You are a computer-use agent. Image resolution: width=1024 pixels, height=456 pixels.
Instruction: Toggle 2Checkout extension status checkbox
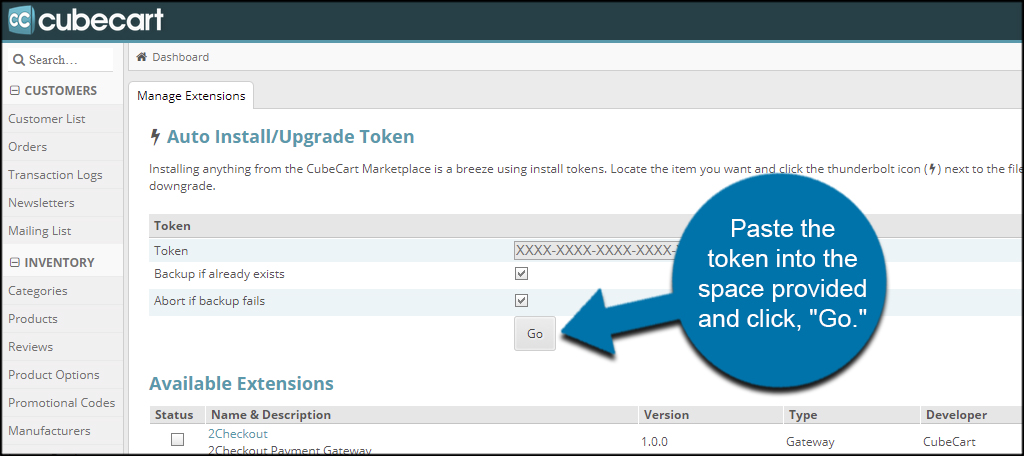click(x=177, y=440)
